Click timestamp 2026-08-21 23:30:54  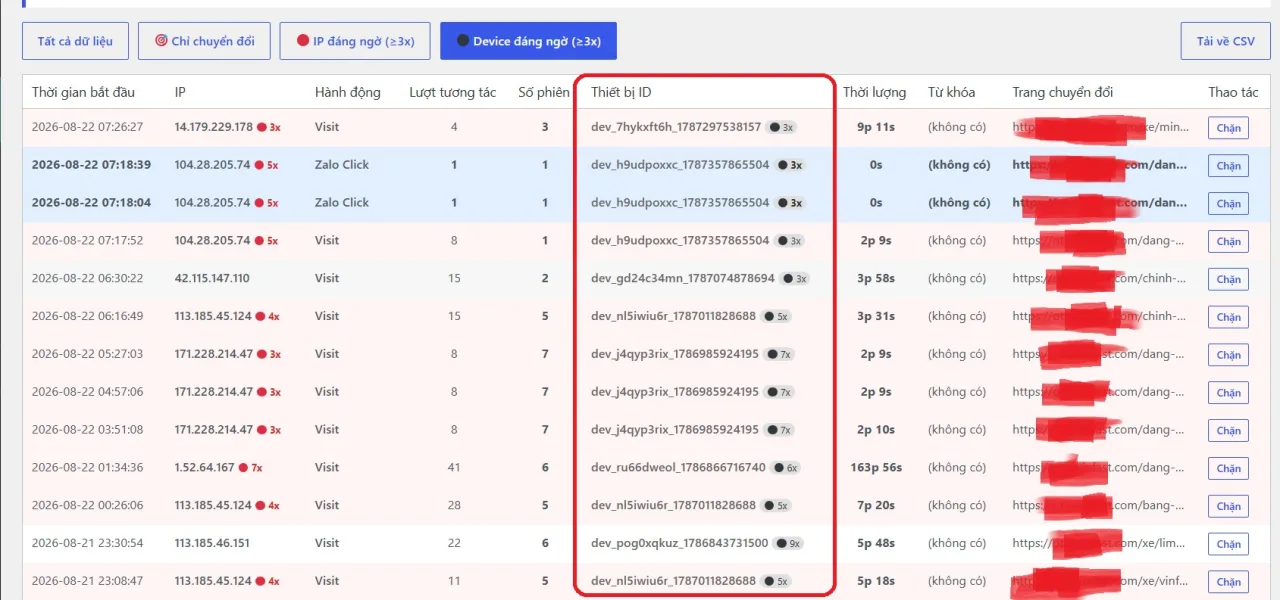coord(87,543)
